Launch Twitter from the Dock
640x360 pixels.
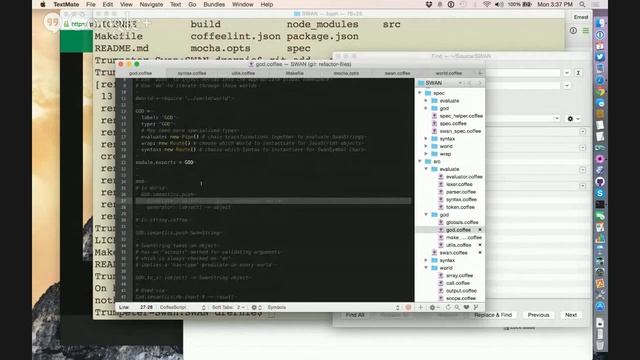coord(600,57)
